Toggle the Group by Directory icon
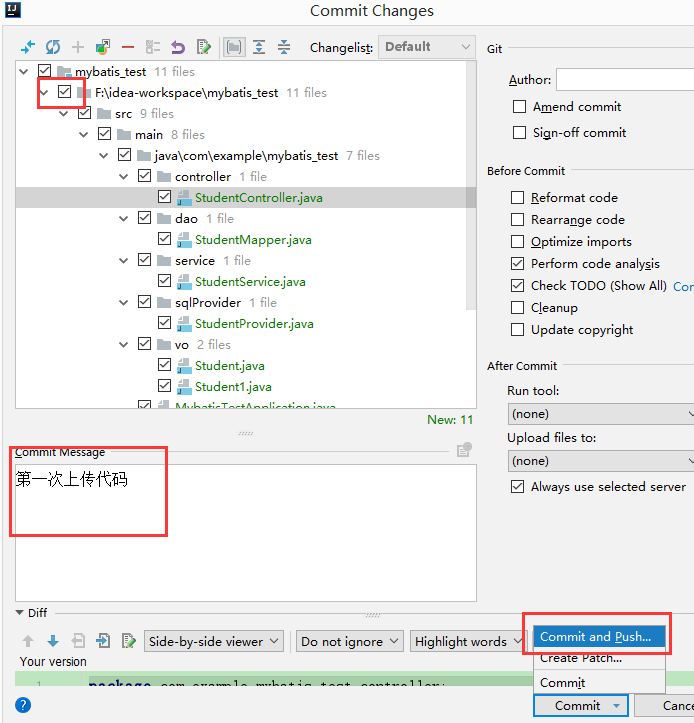 [234, 47]
